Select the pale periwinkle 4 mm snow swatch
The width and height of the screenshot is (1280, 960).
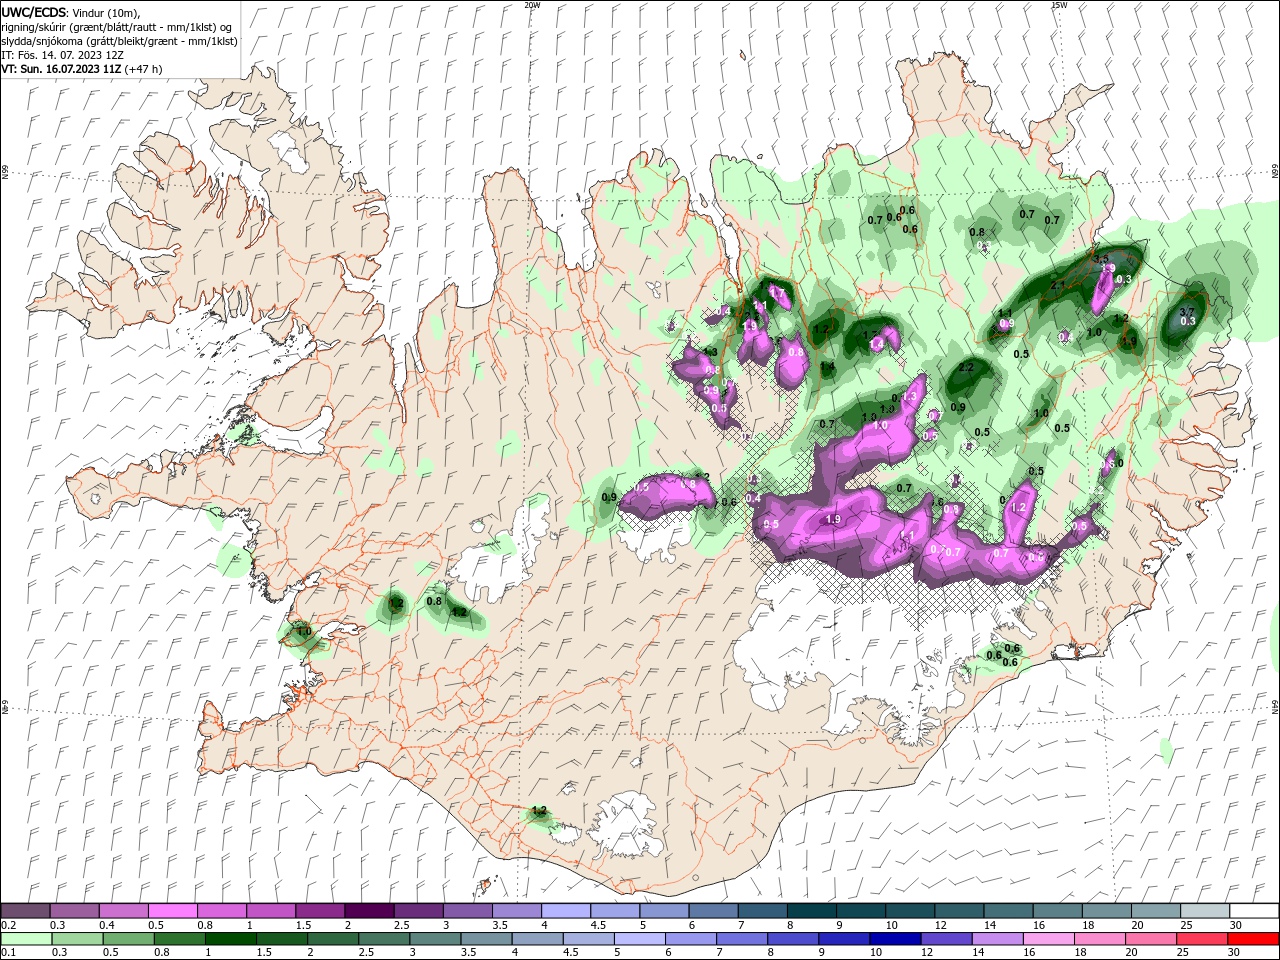565,911
